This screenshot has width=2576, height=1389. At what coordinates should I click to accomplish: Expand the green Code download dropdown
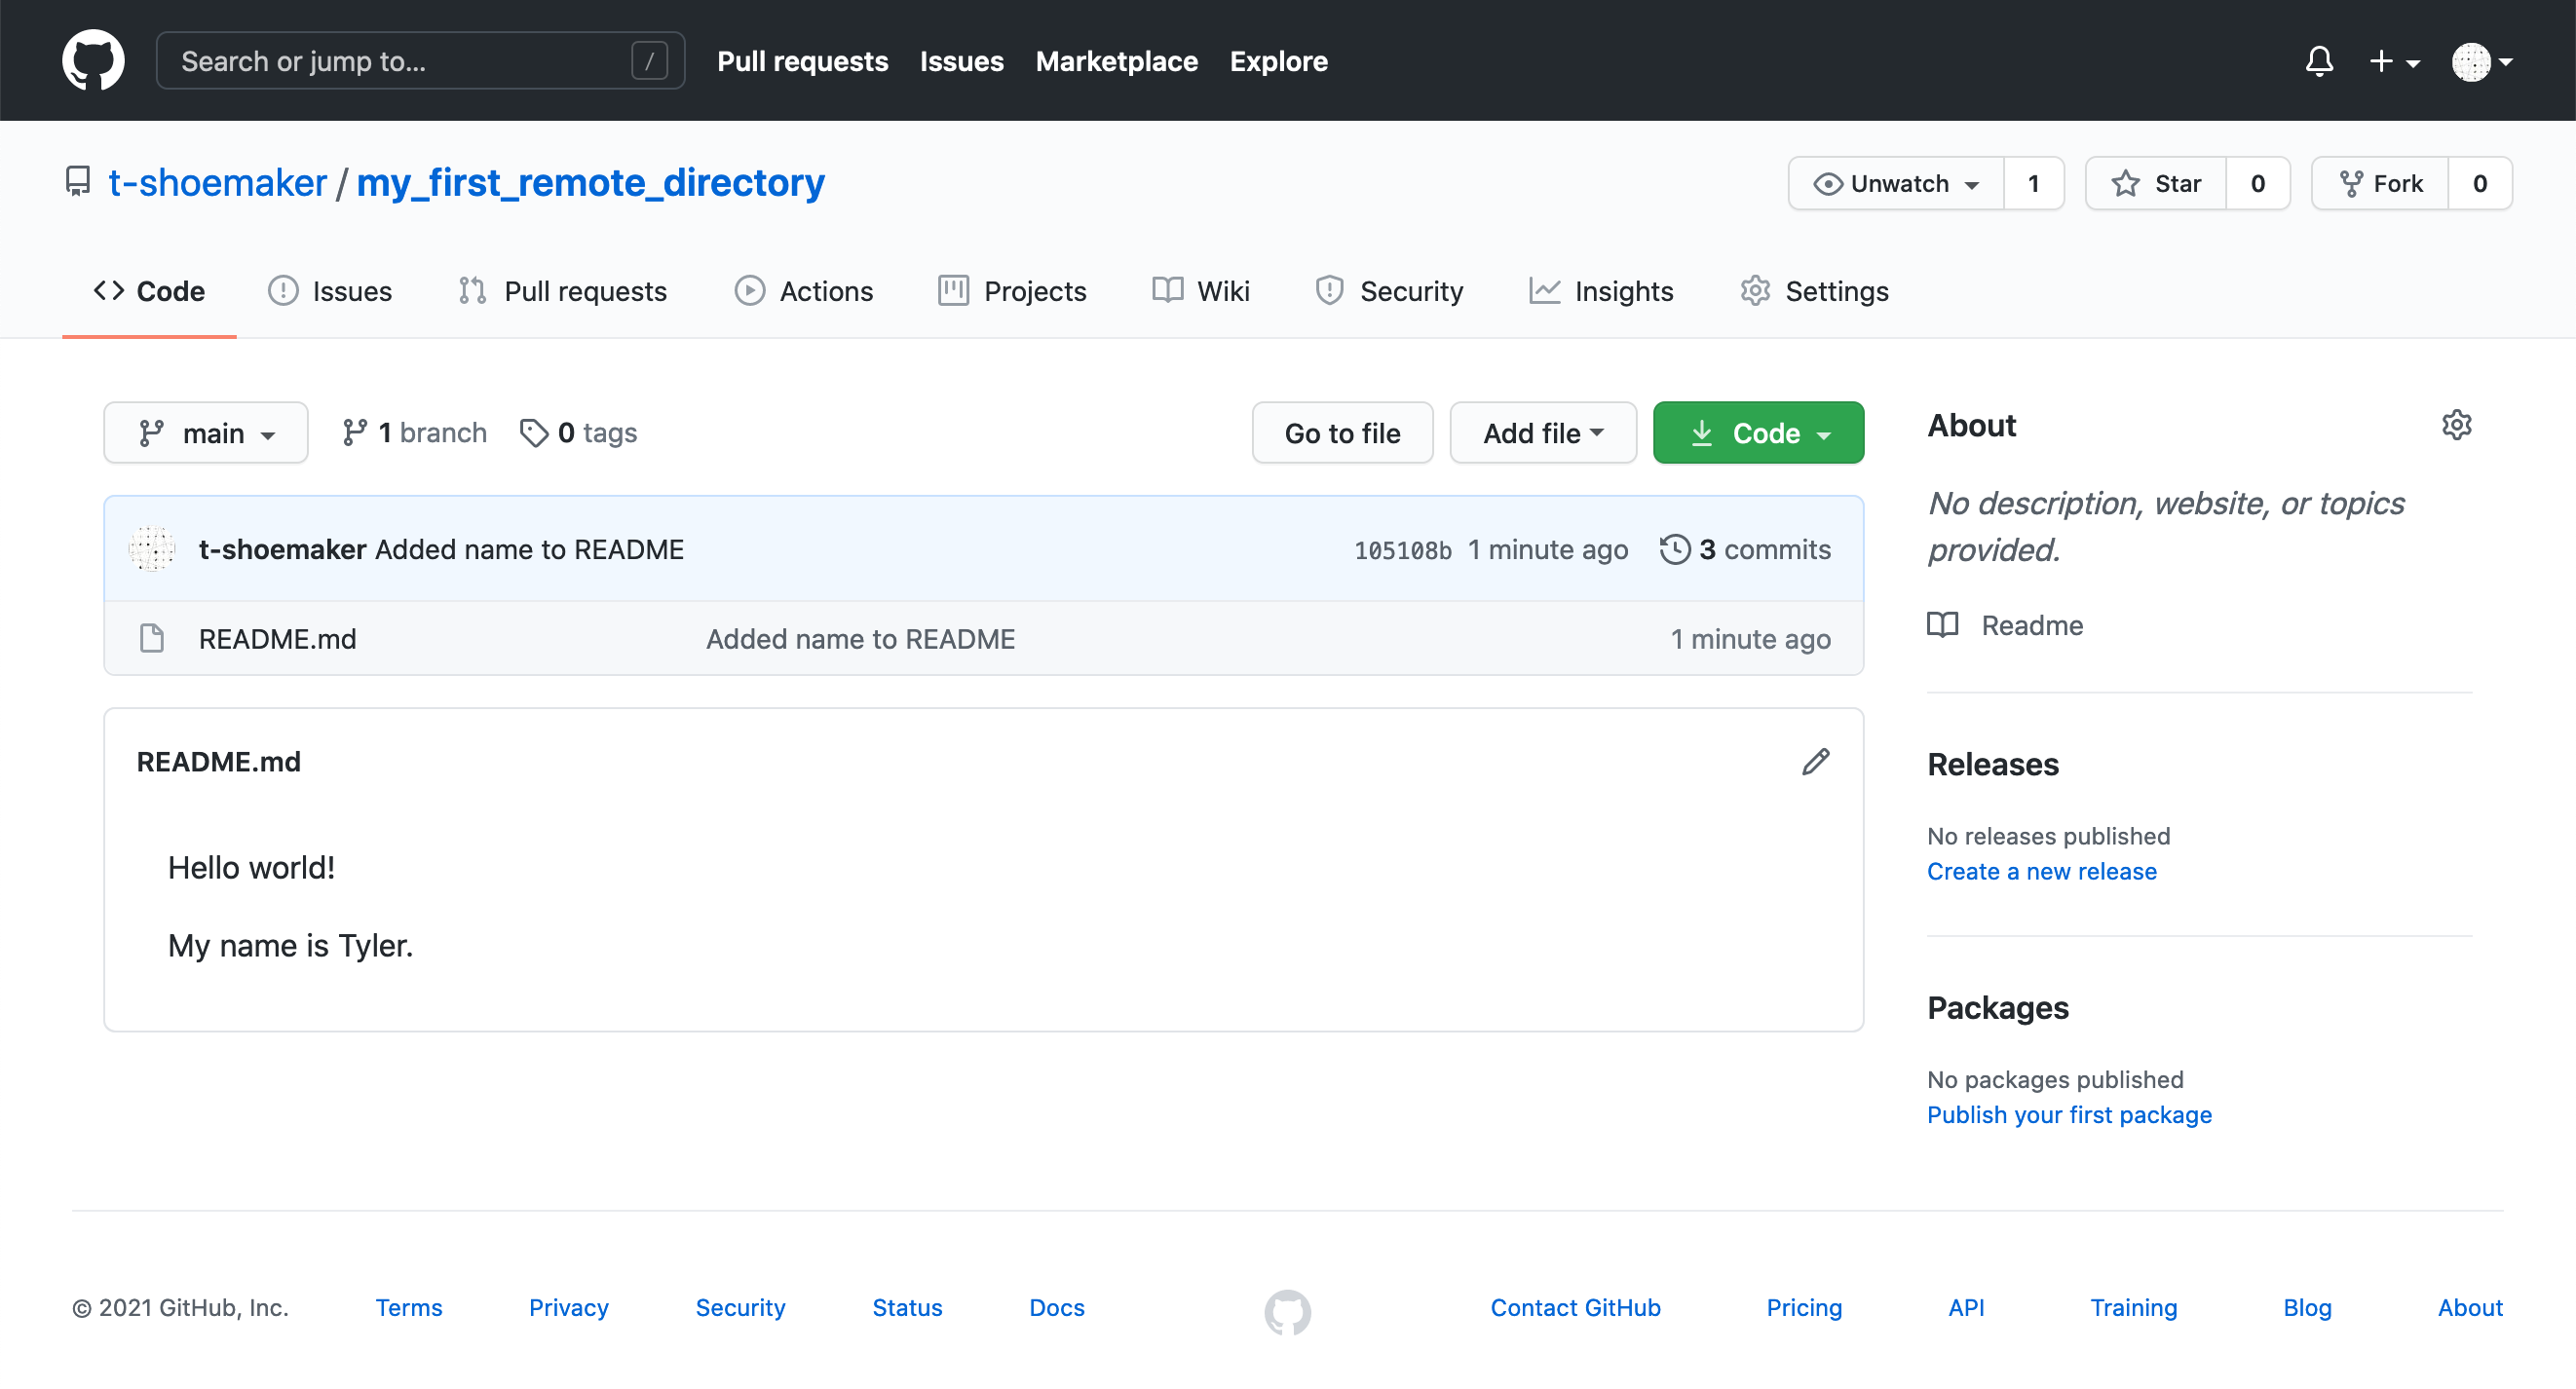1758,433
